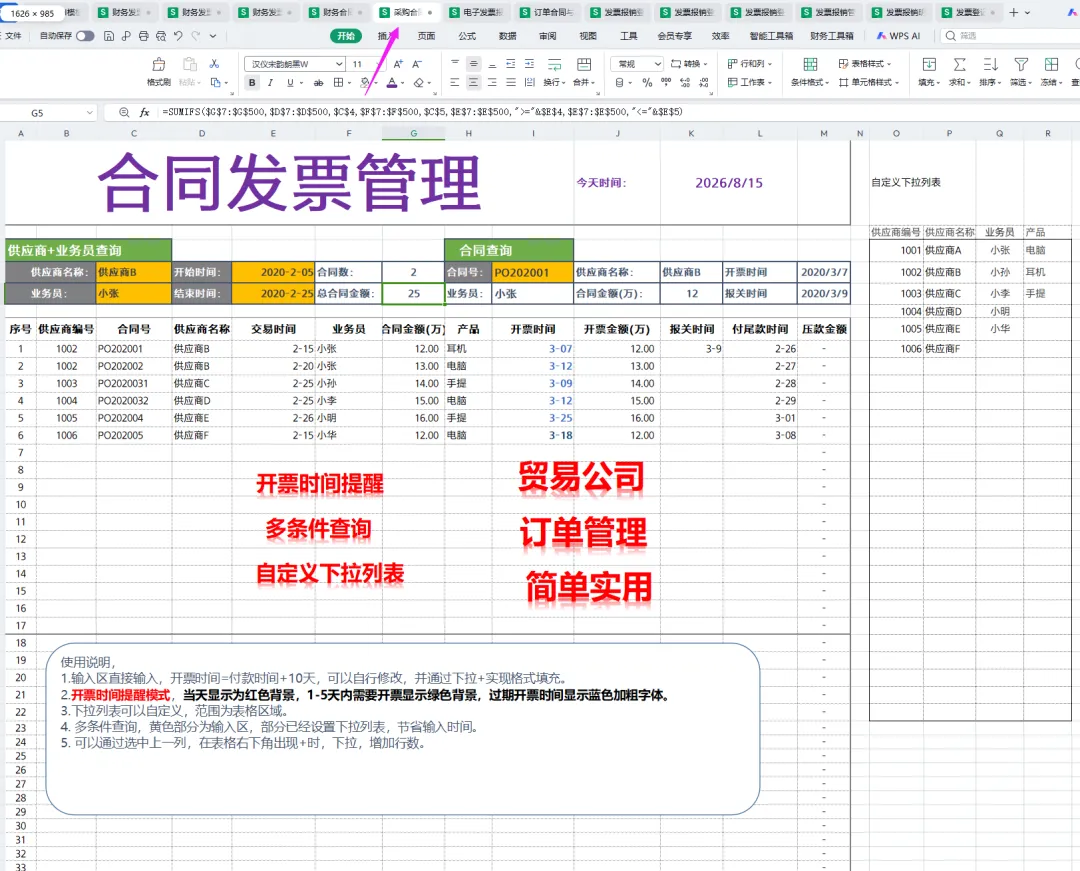This screenshot has width=1080, height=871.
Task: Click the undo arrow icon
Action: click(178, 36)
